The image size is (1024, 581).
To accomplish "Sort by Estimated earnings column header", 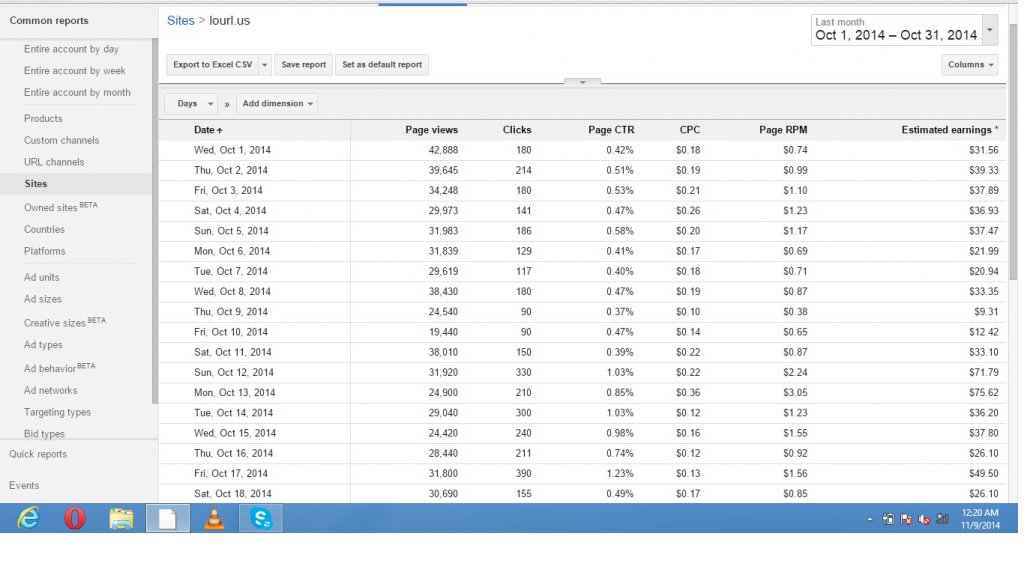I will 950,130.
